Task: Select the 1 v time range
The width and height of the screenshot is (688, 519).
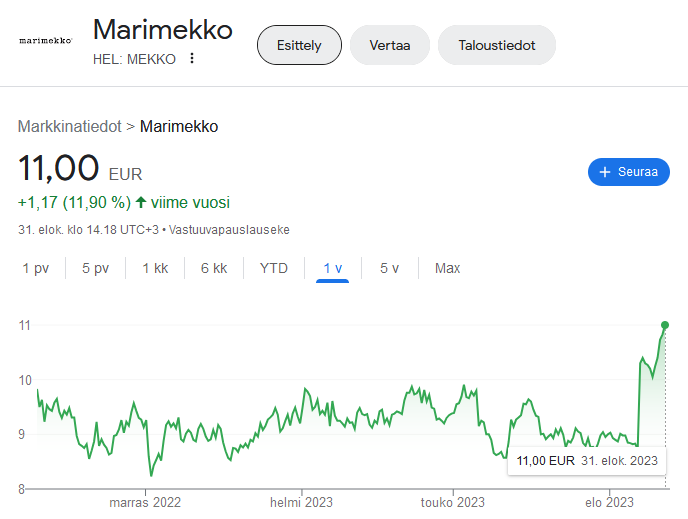Action: pos(332,268)
